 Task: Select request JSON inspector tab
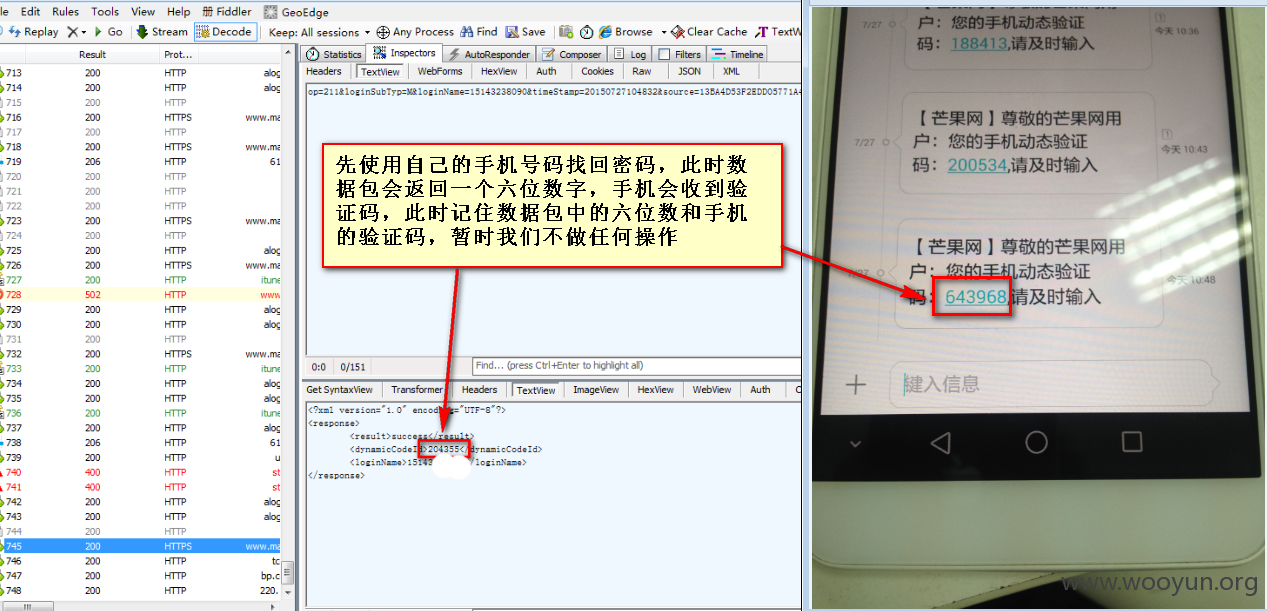click(x=690, y=71)
